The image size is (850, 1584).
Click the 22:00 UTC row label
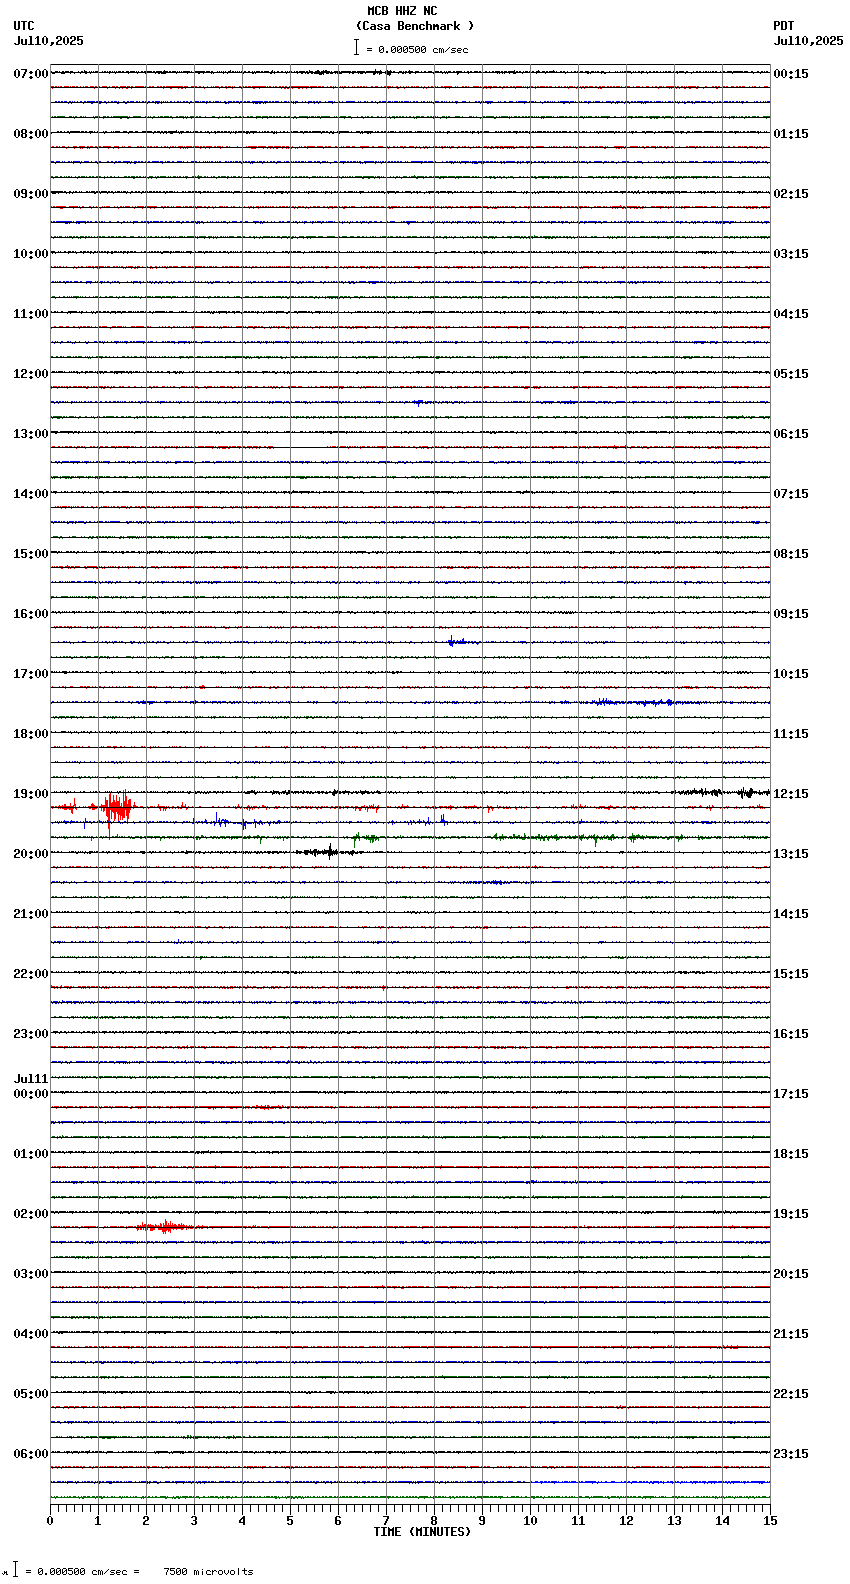(x=31, y=974)
